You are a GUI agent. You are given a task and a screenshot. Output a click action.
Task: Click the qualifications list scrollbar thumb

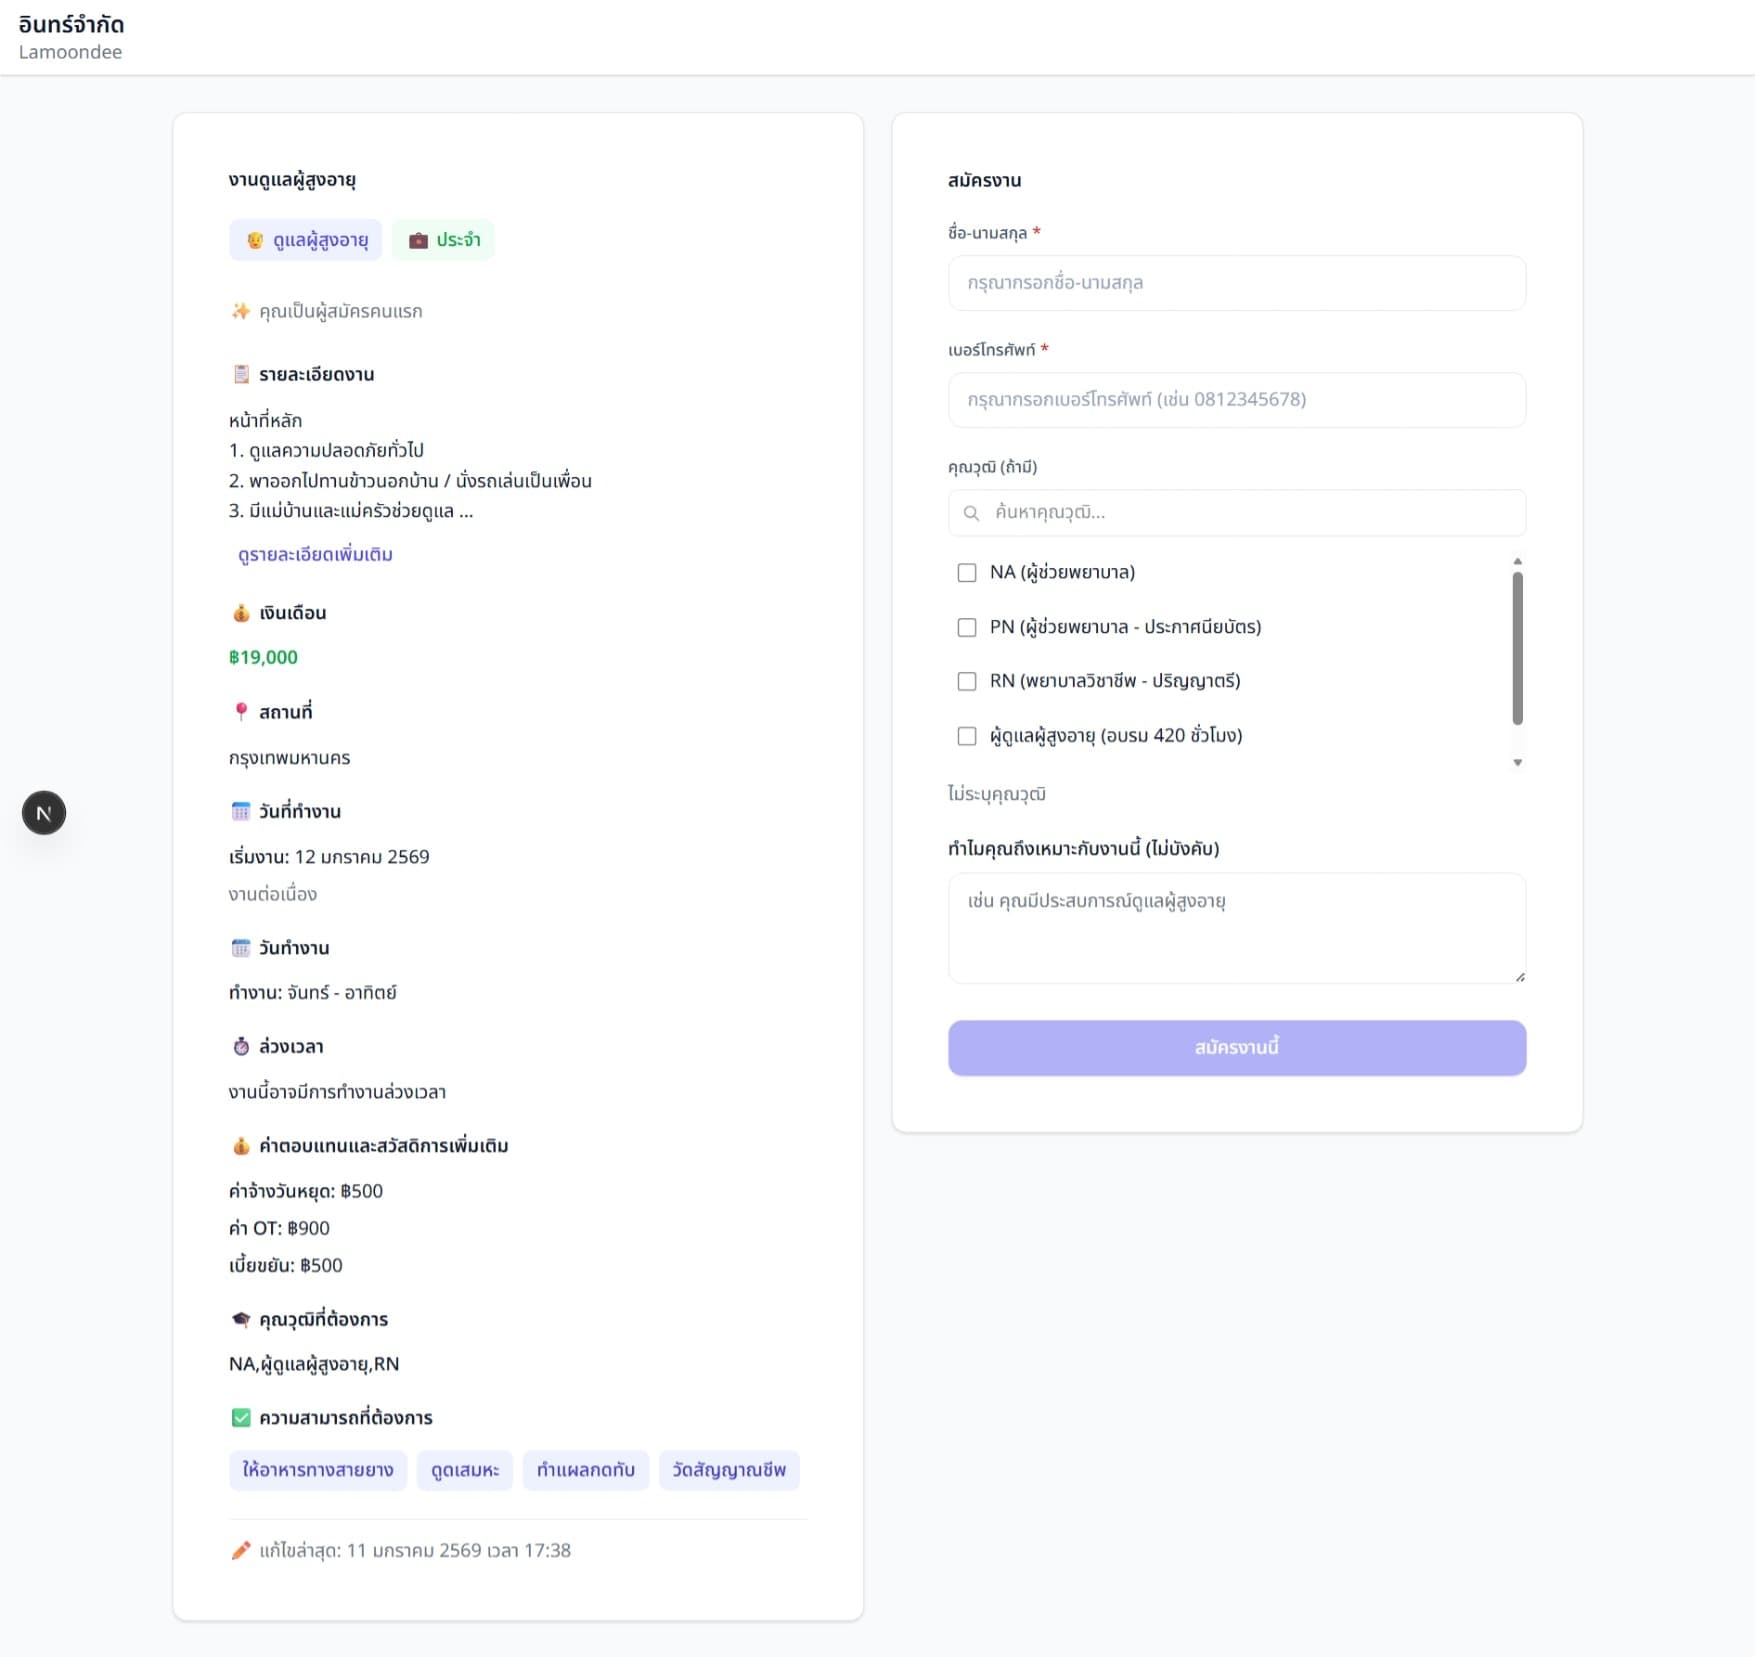(1517, 648)
